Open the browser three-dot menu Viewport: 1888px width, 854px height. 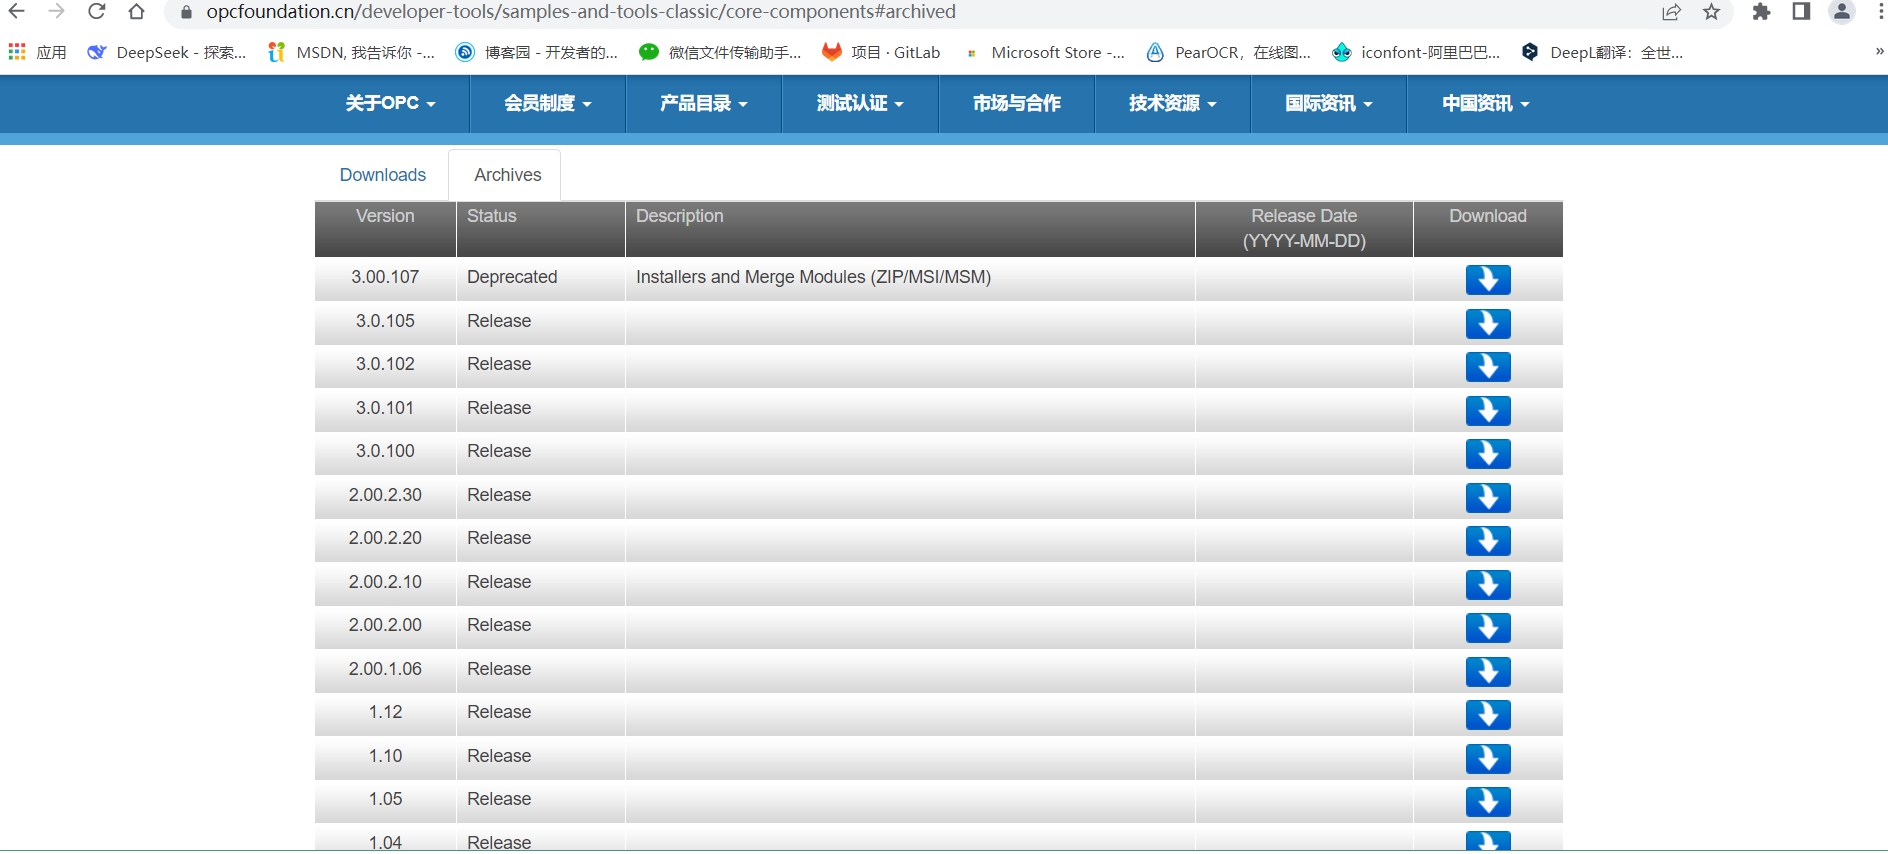(1881, 12)
